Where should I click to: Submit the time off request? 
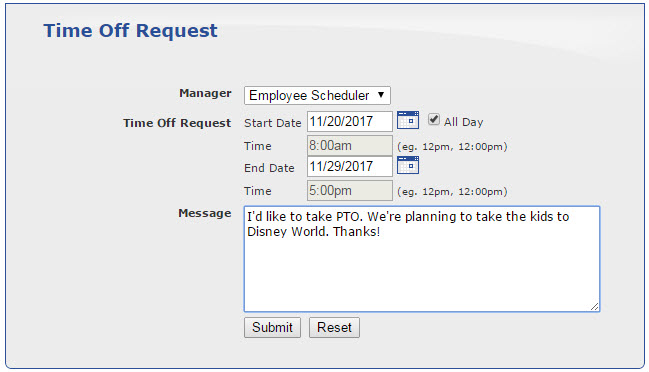(272, 327)
